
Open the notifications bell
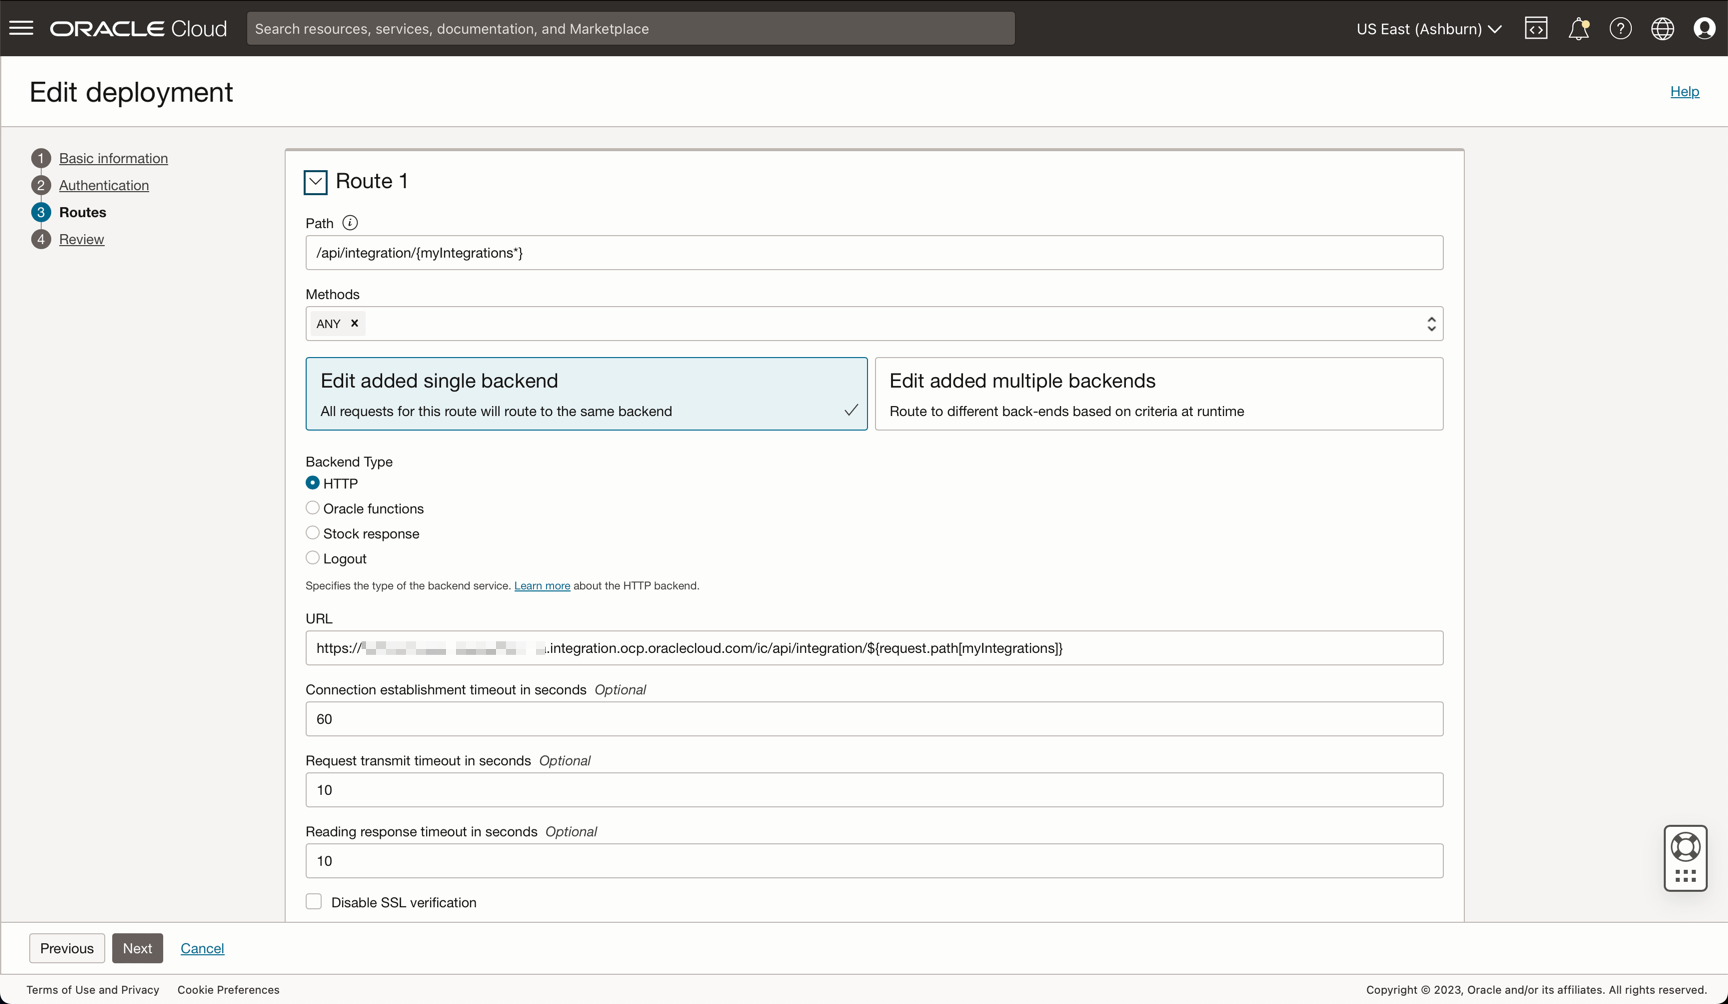click(1579, 28)
